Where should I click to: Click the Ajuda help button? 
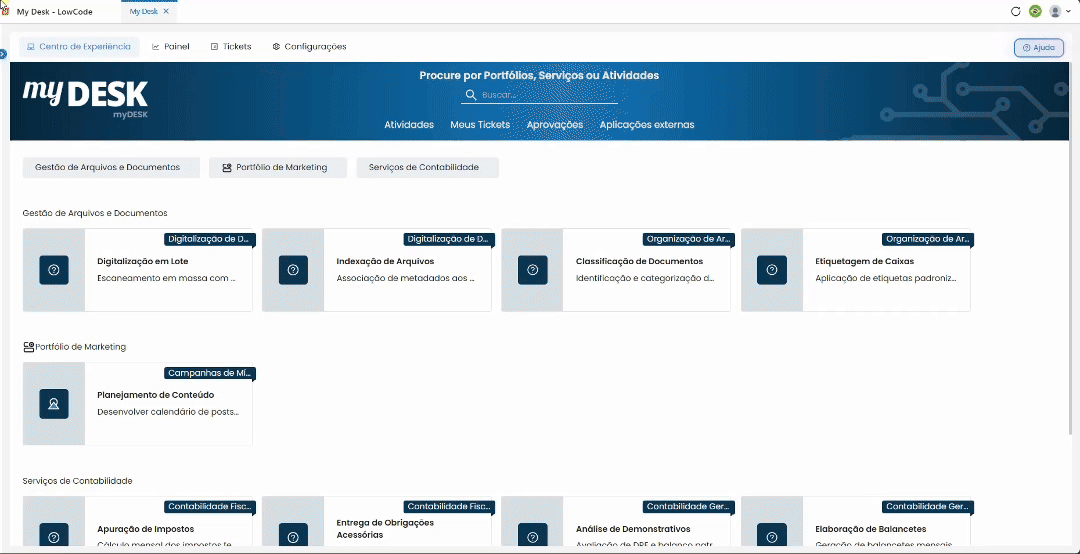point(1039,48)
